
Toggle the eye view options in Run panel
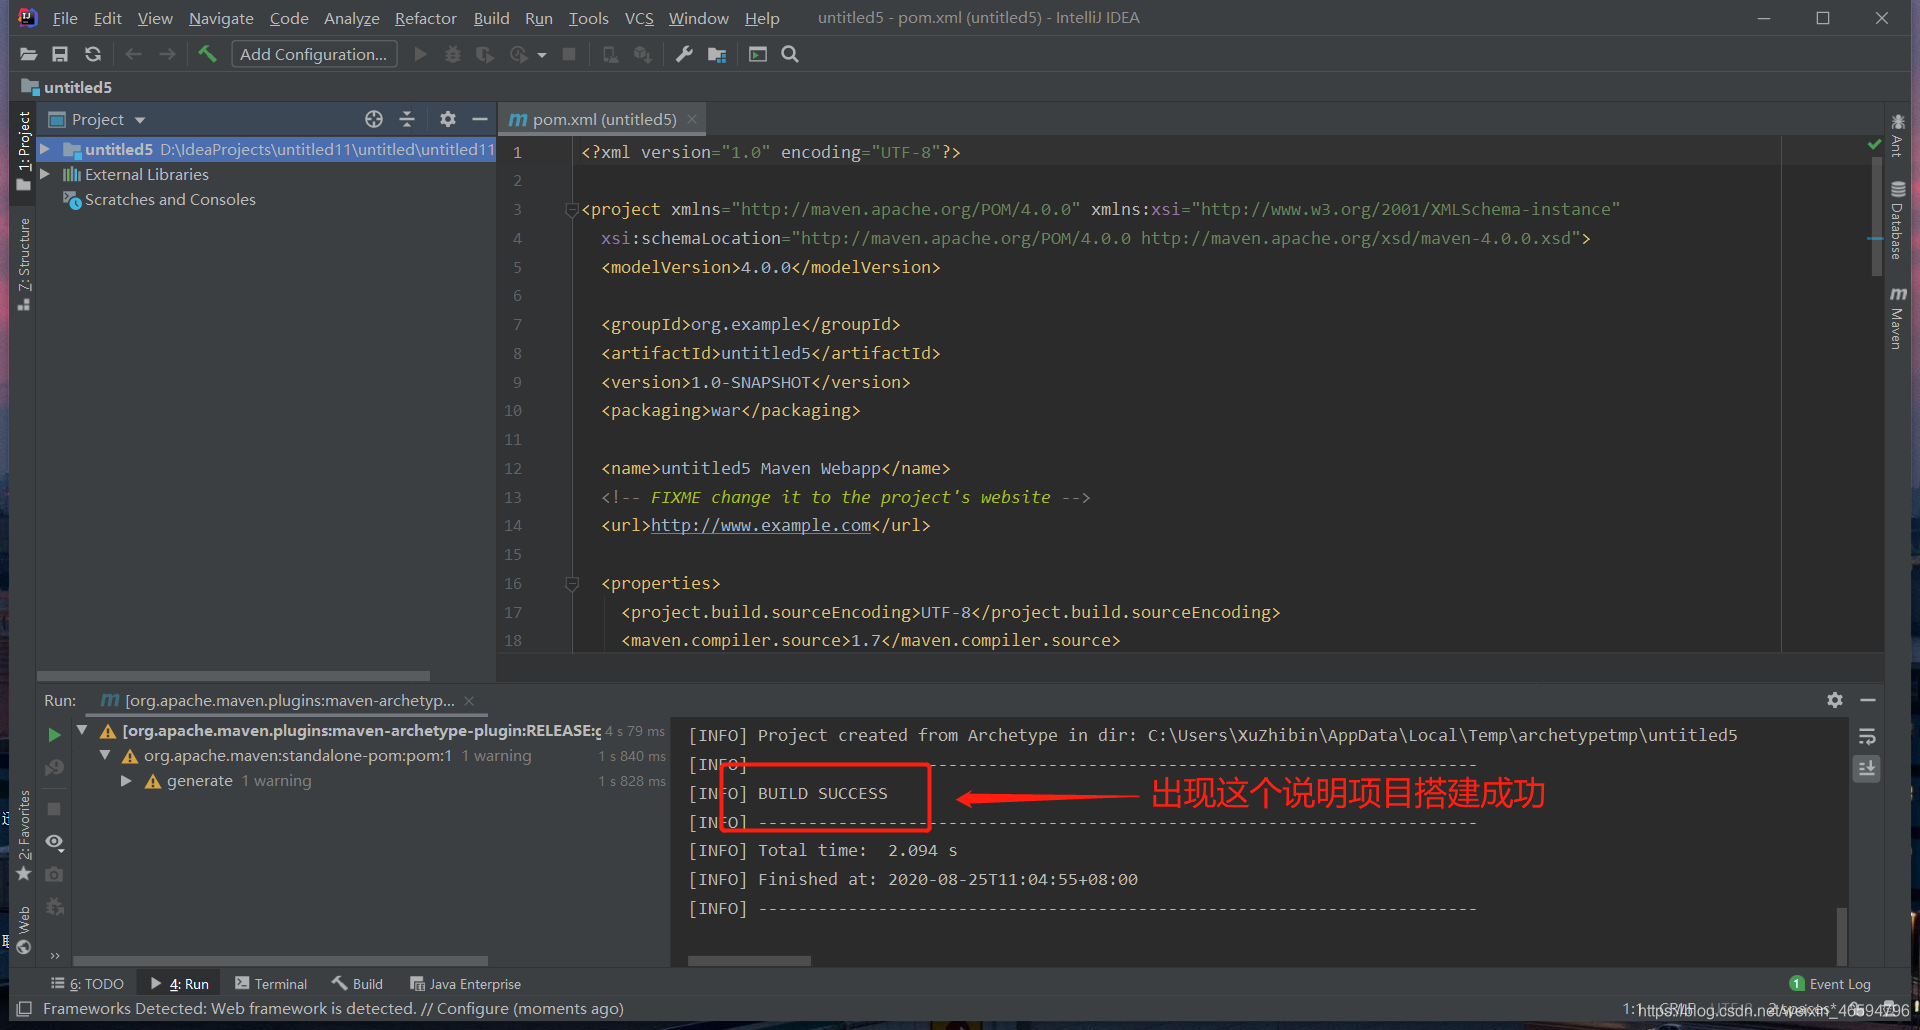55,842
